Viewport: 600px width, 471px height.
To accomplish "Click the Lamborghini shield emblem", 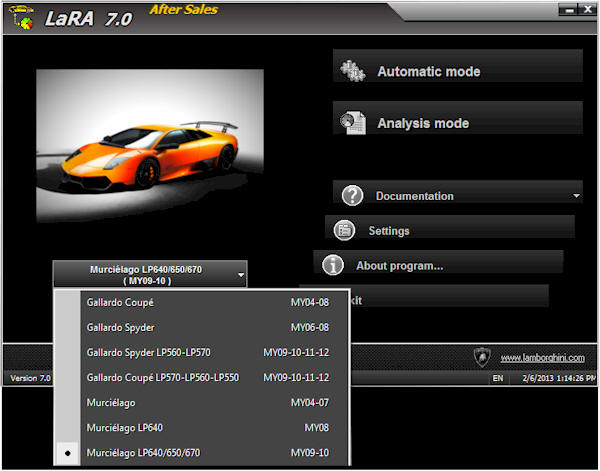I will click(482, 357).
